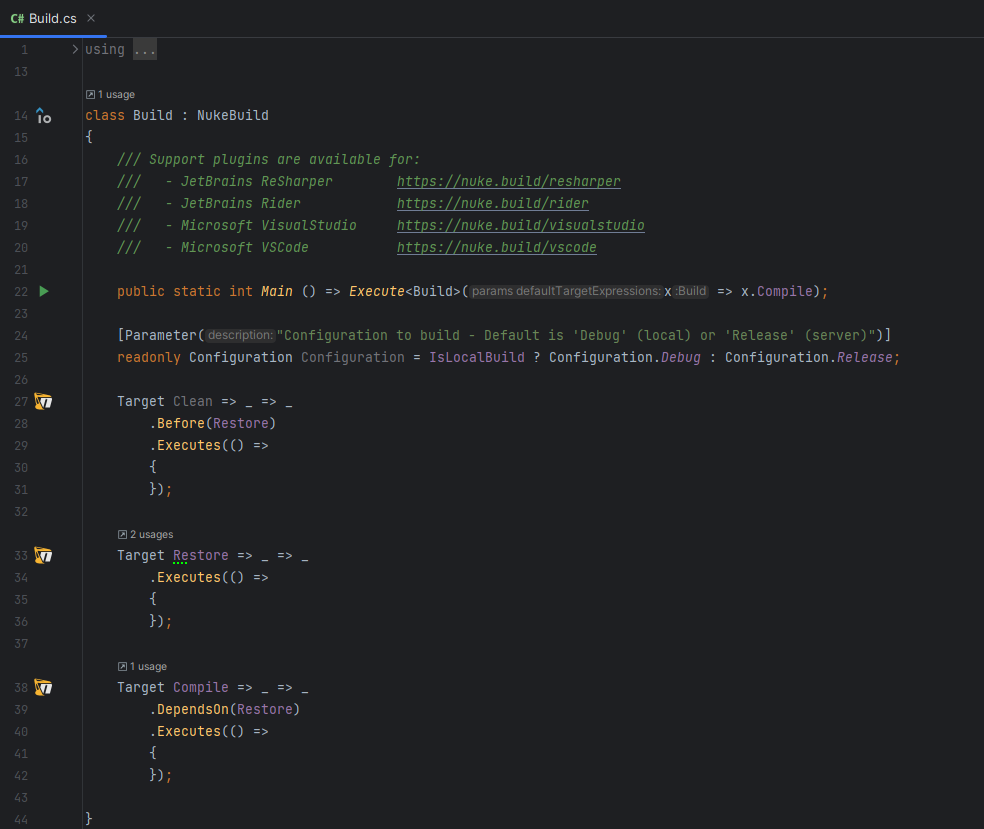Click the NUKE icon beside the Restore target
Screen dimensions: 984x829
pyautogui.click(x=43, y=555)
